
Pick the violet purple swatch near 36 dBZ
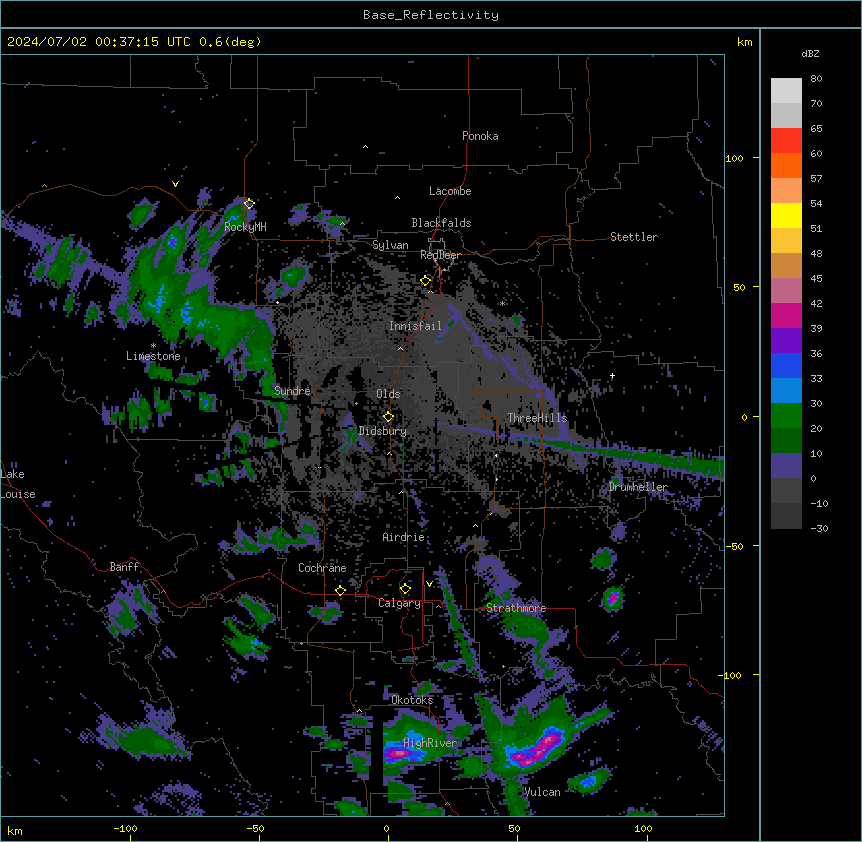(786, 341)
